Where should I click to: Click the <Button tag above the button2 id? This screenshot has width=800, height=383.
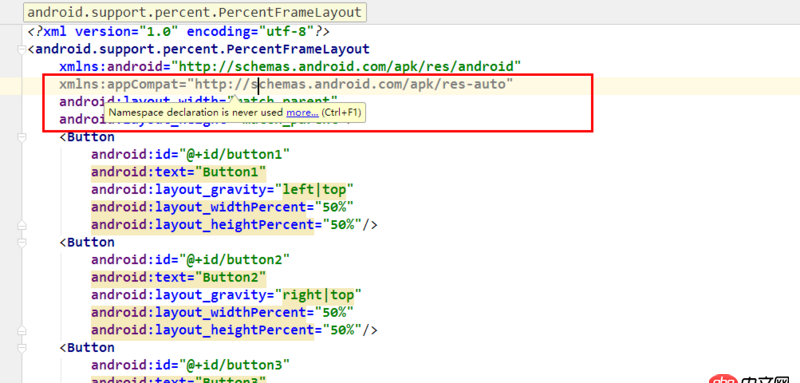pos(87,242)
